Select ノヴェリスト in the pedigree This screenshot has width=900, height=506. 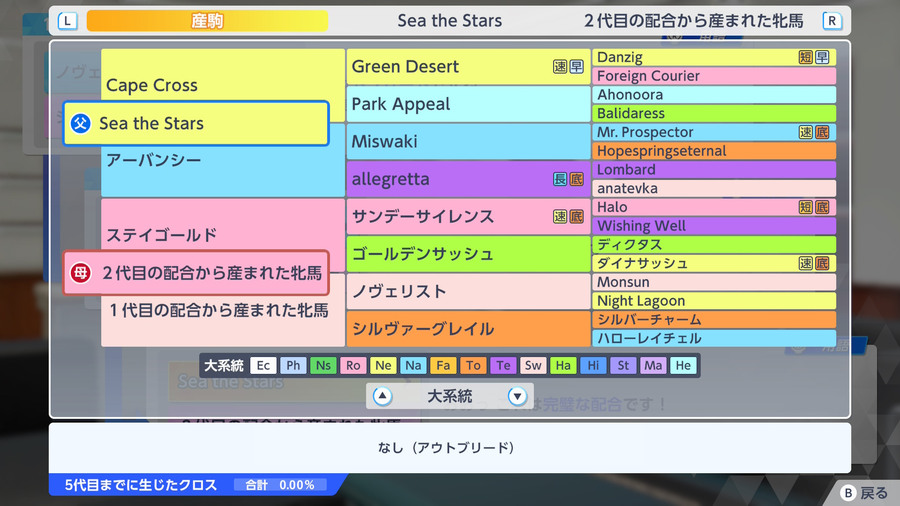click(468, 291)
